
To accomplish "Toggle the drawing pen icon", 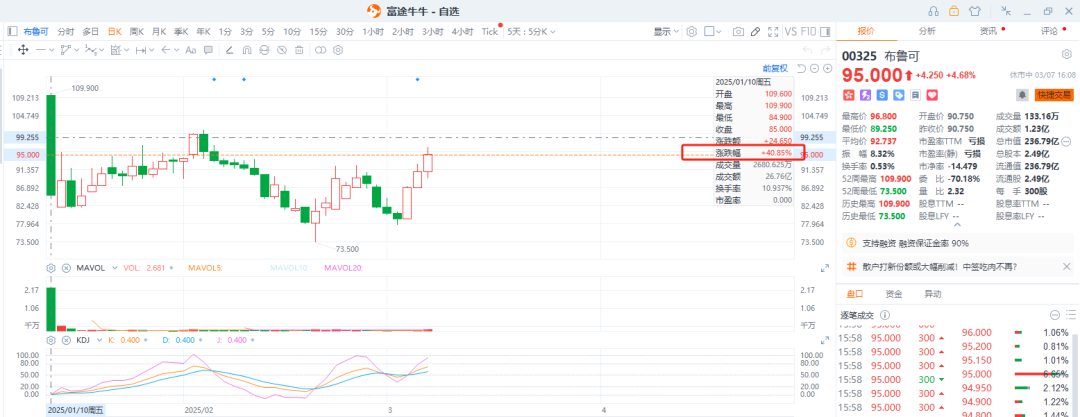I will click(x=755, y=31).
